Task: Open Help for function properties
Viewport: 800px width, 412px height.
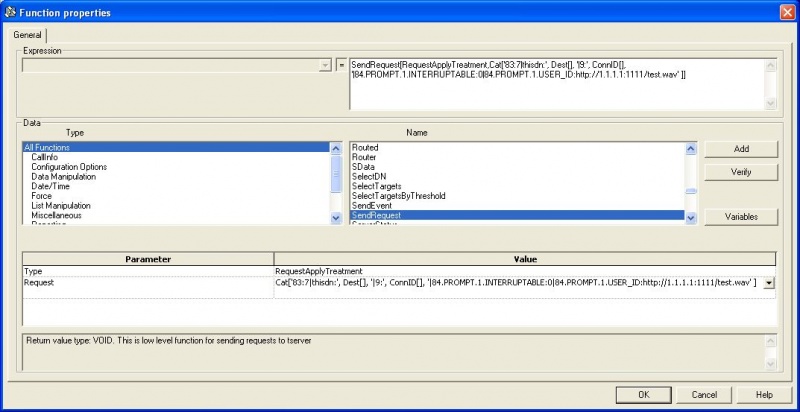Action: click(764, 394)
